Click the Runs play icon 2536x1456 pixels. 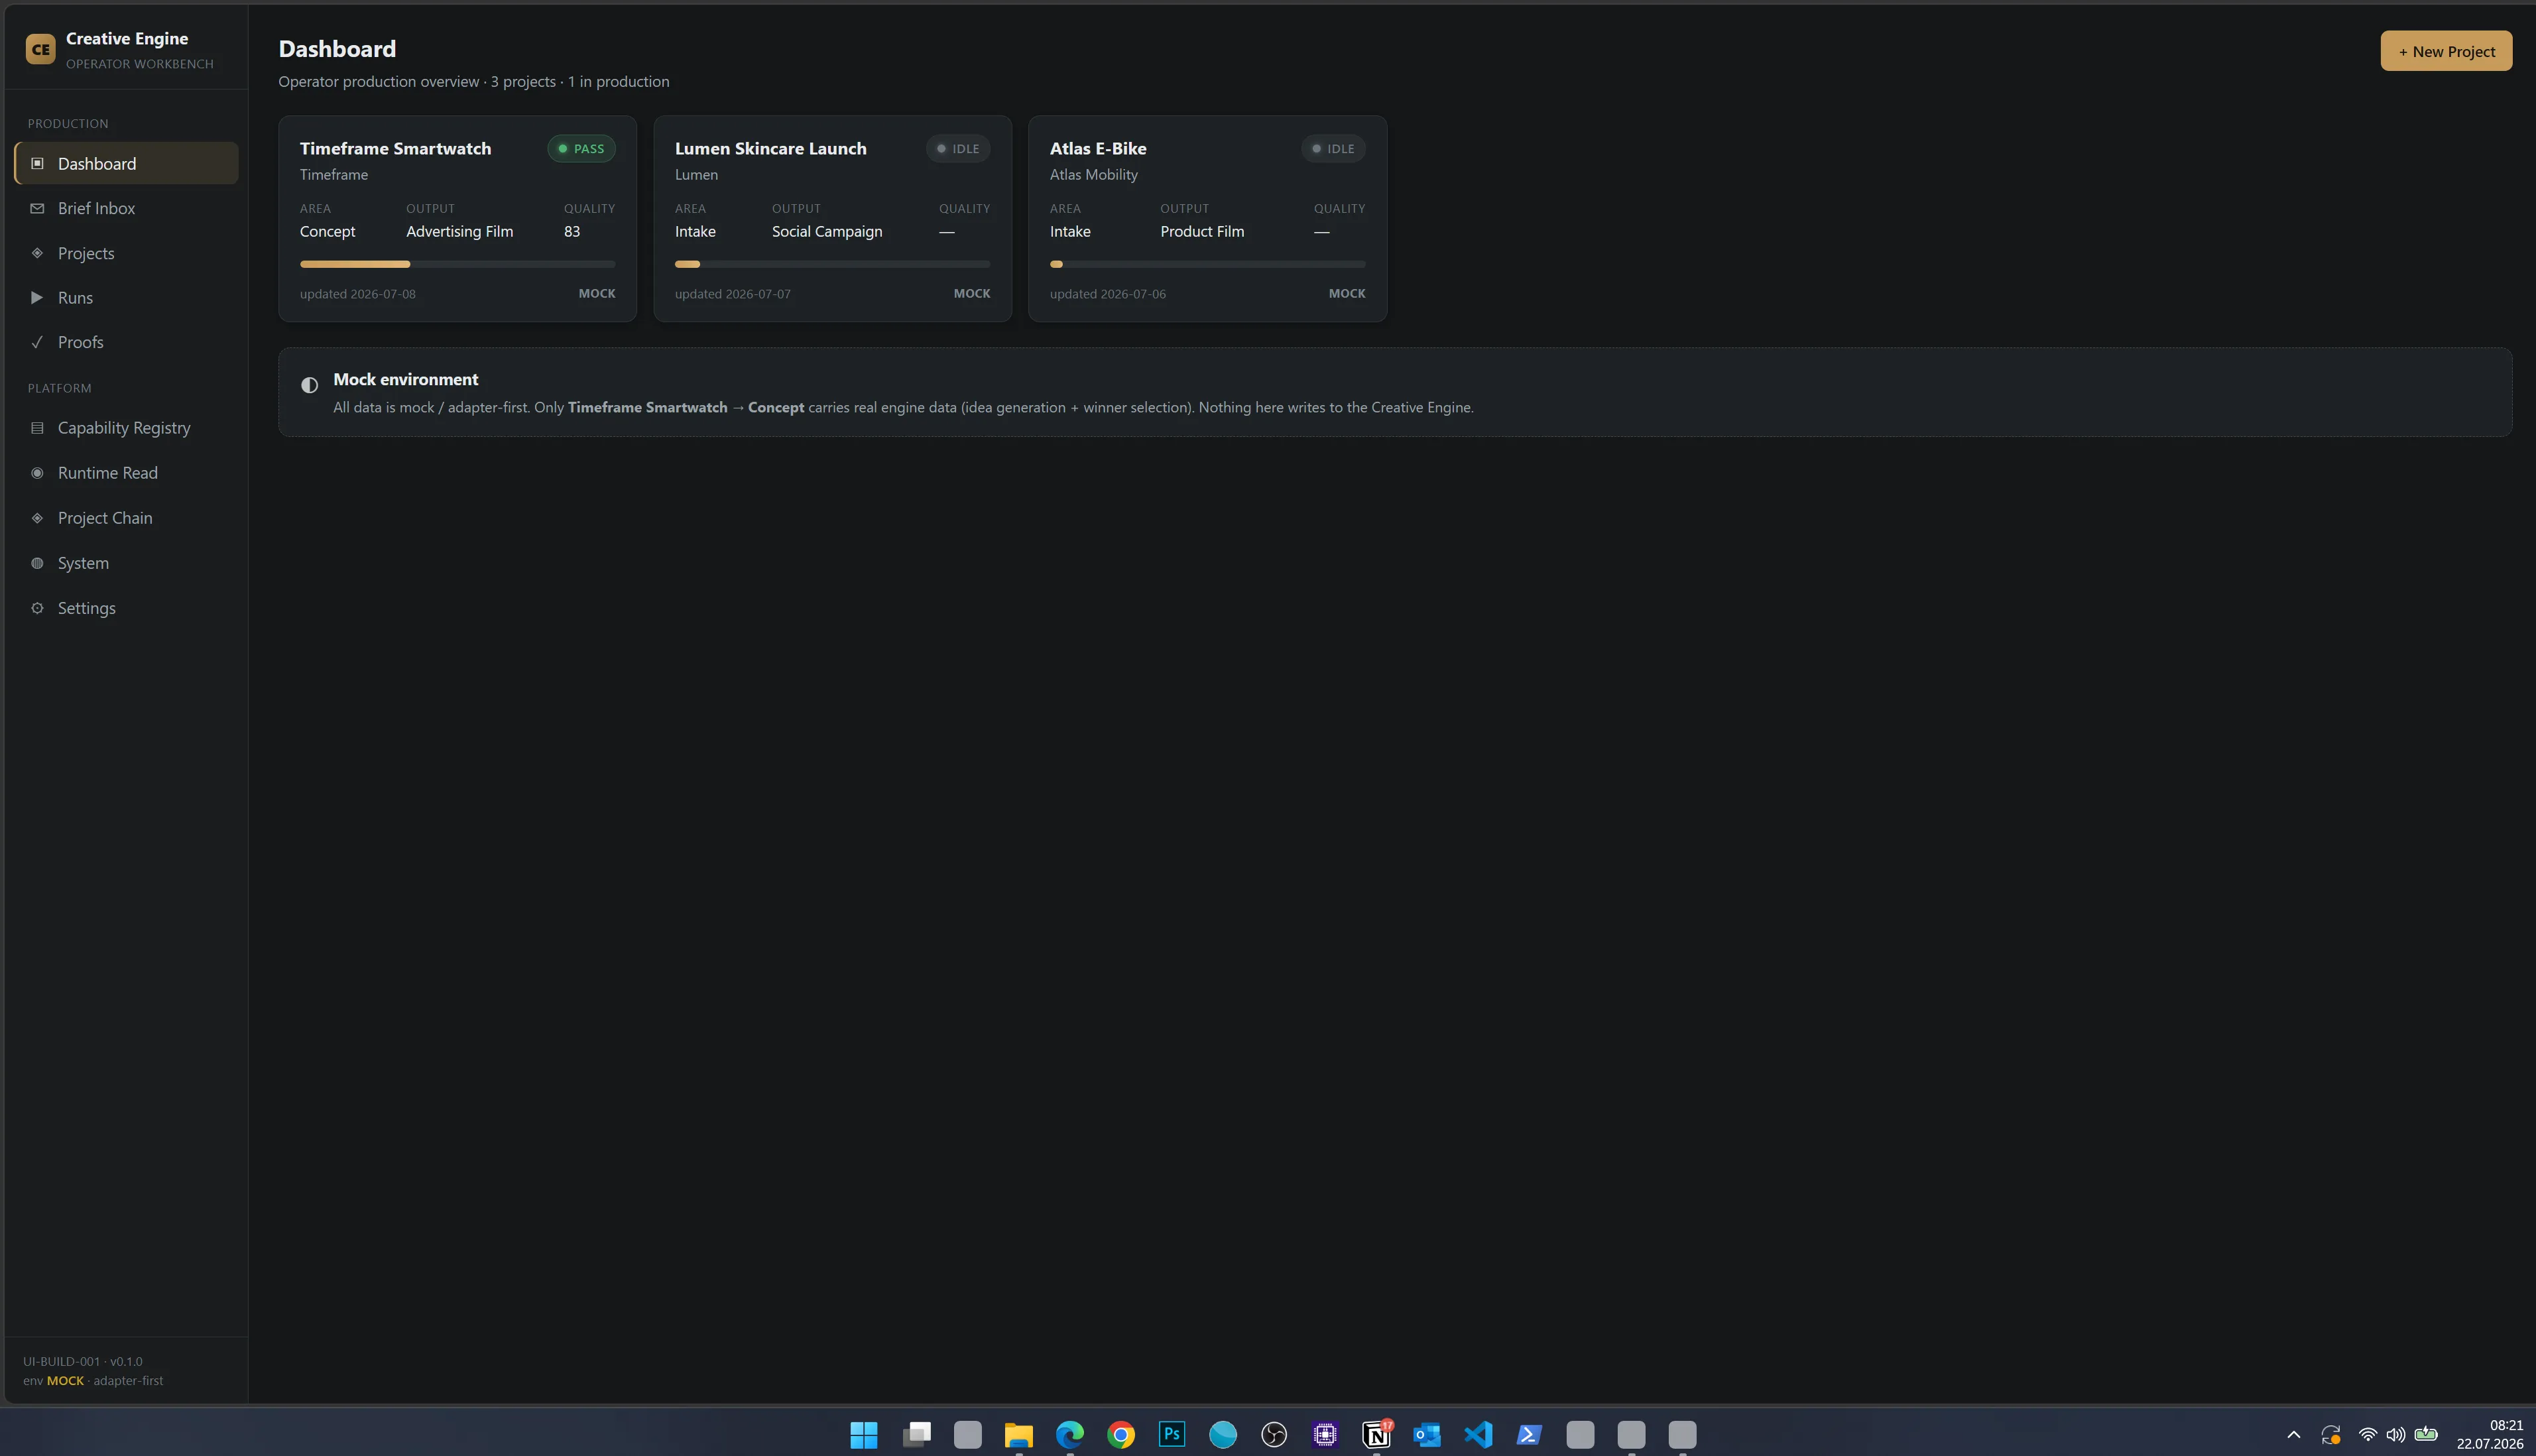click(37, 297)
